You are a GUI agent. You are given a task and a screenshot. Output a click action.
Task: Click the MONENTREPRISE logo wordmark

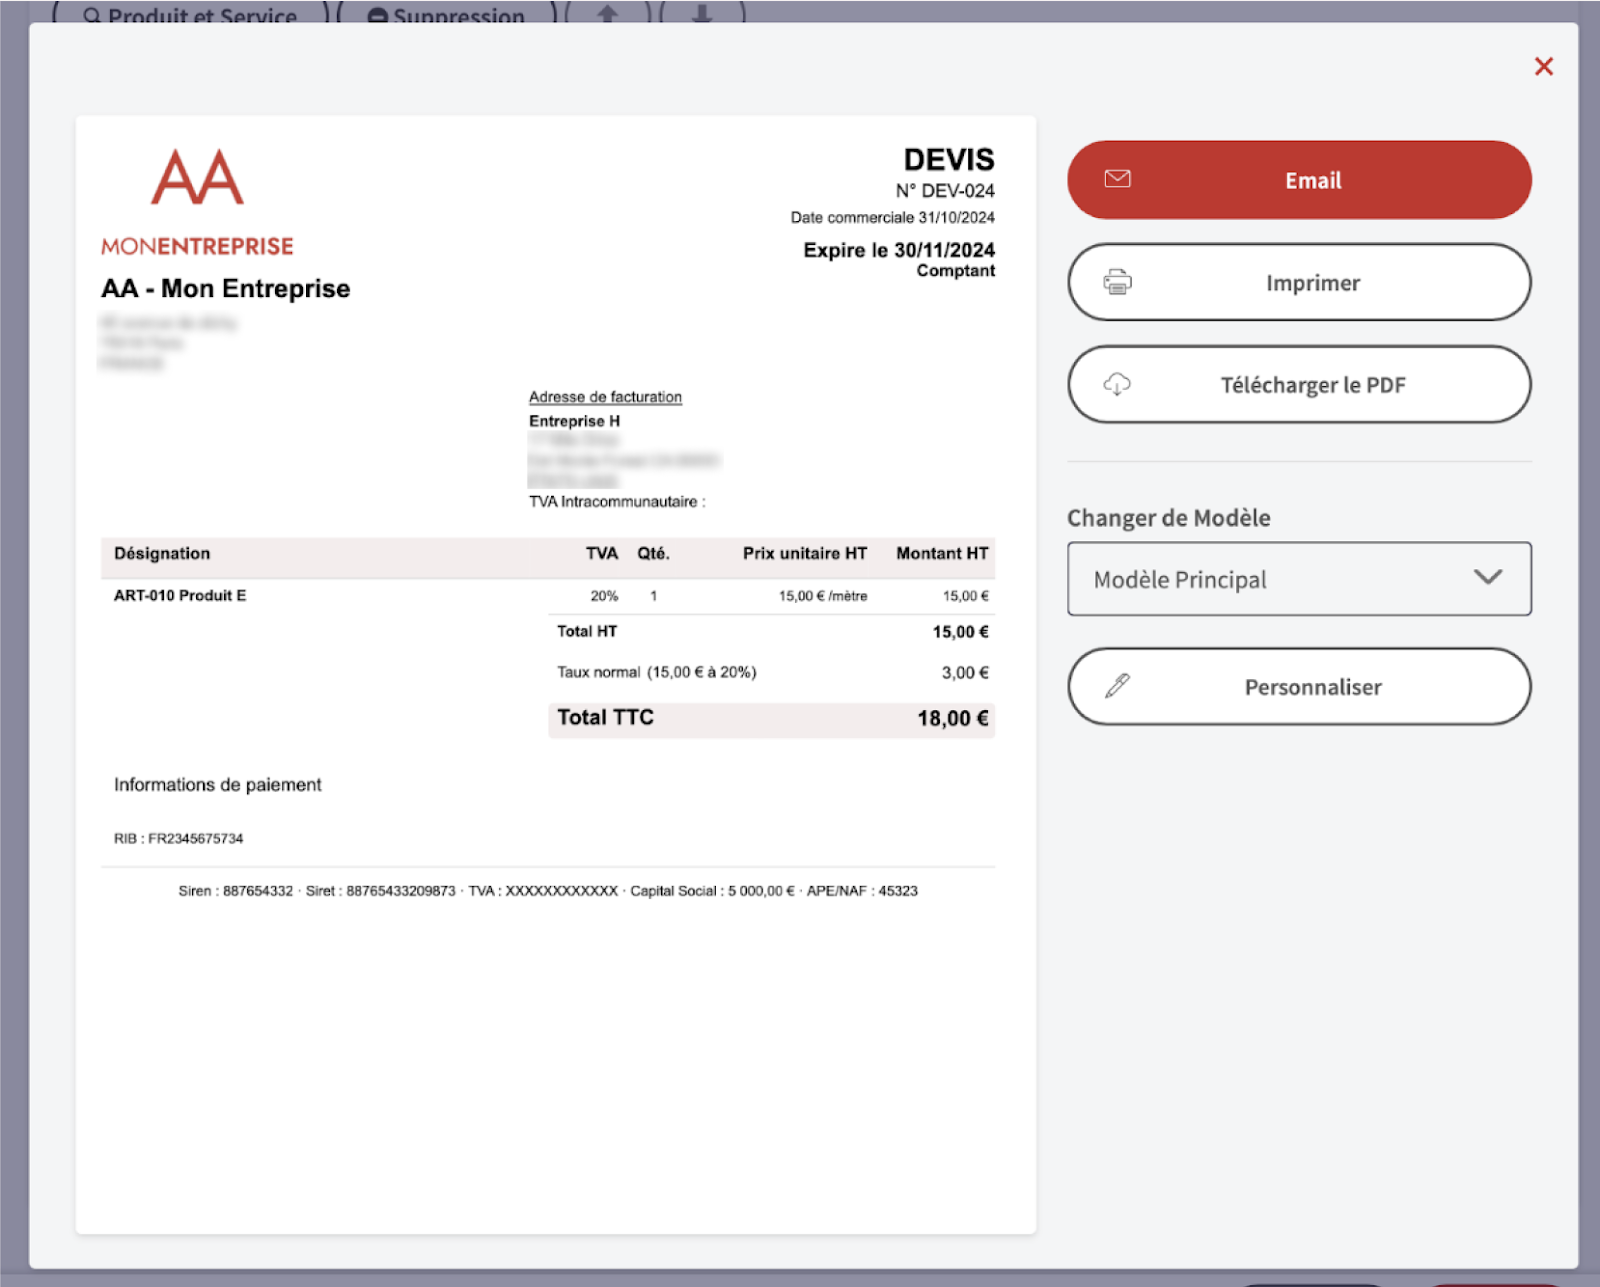pyautogui.click(x=197, y=246)
